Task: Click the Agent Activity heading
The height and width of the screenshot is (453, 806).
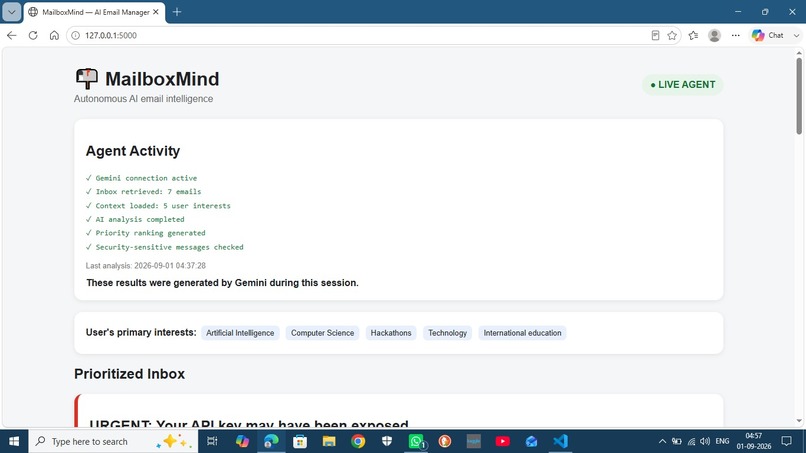Action: (133, 151)
